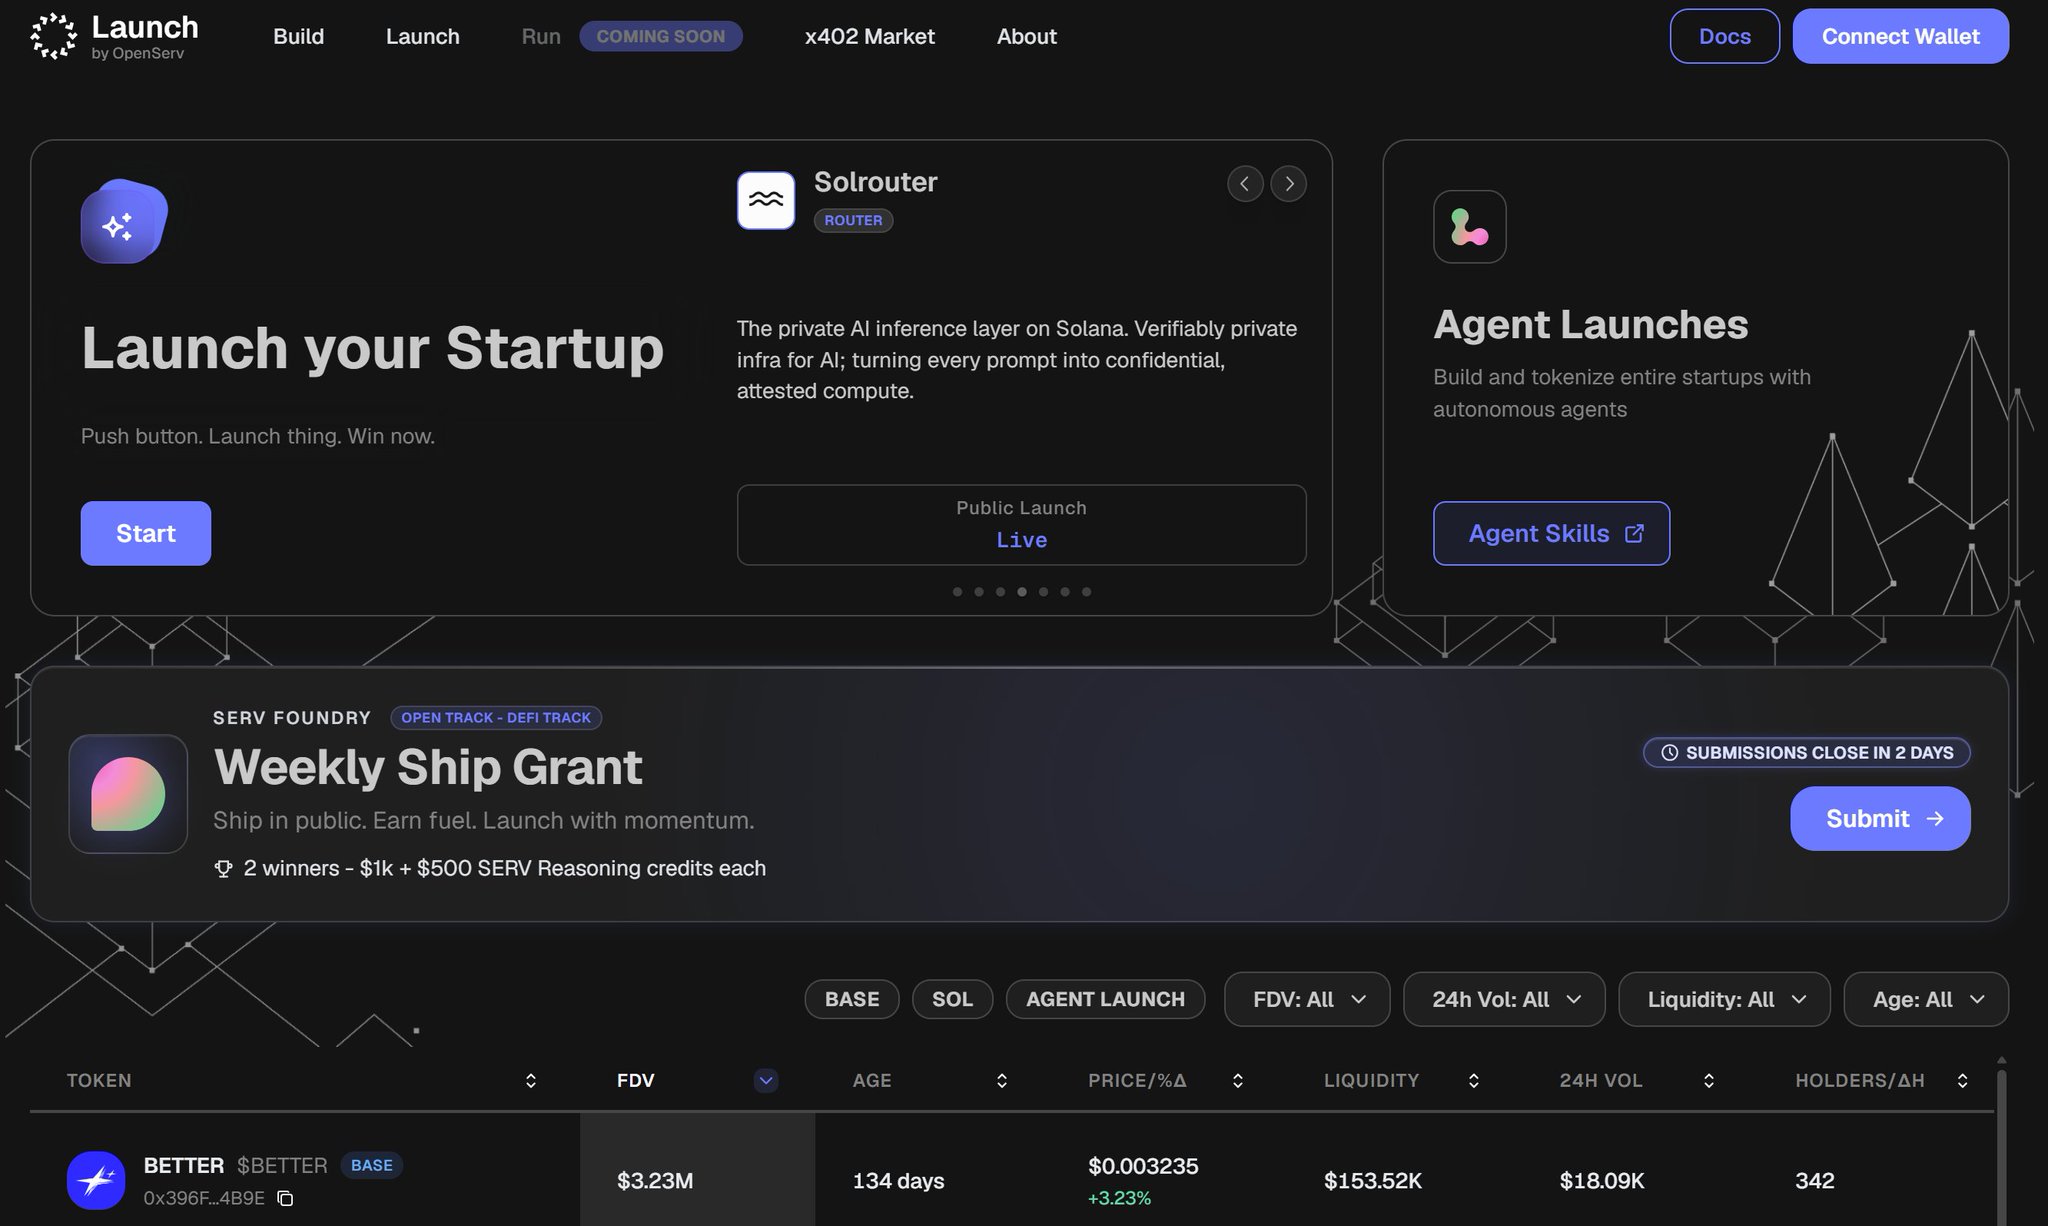Go to previous carousel slide arrow
Viewport: 2048px width, 1226px height.
pyautogui.click(x=1245, y=184)
